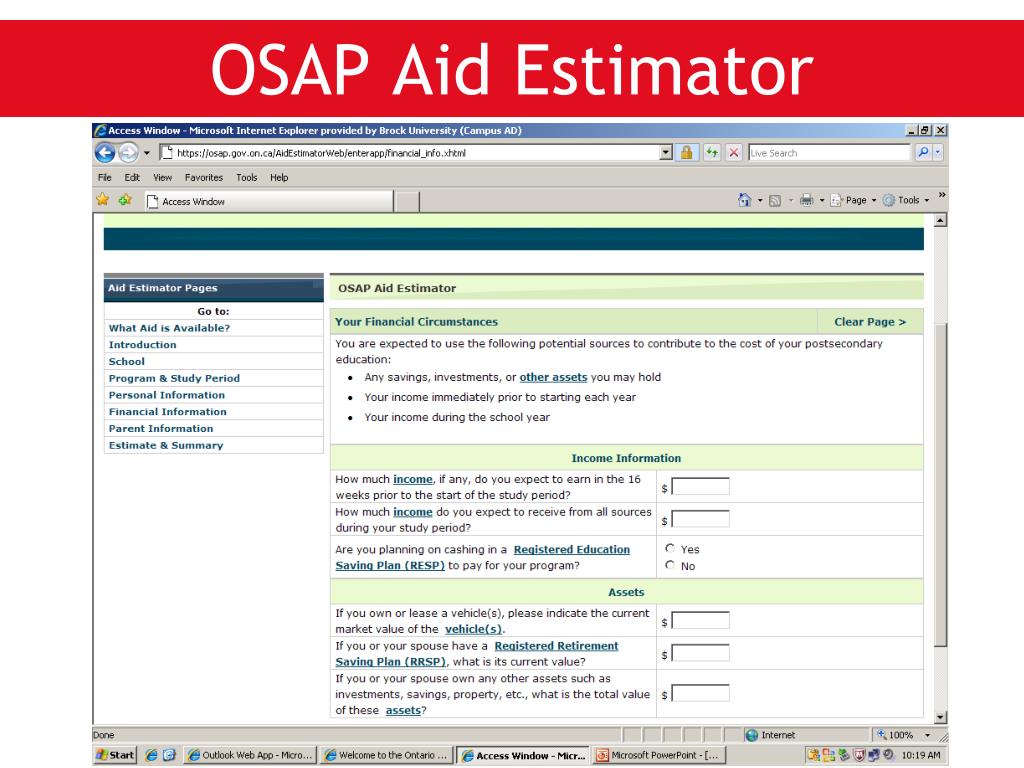The image size is (1024, 768).
Task: Click the other assets total value field
Action: (x=700, y=694)
